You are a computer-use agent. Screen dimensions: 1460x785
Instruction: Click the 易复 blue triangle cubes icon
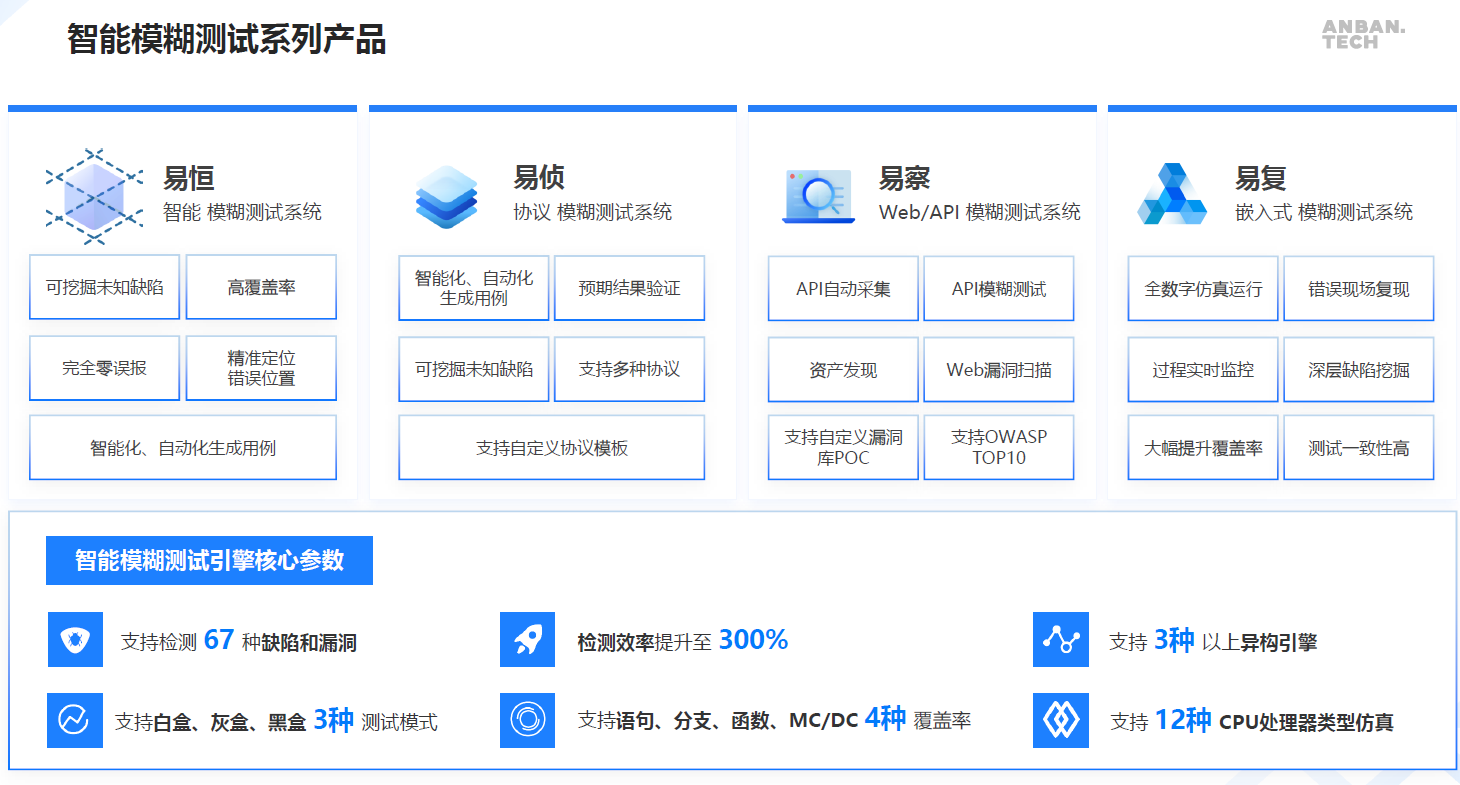coord(1171,194)
